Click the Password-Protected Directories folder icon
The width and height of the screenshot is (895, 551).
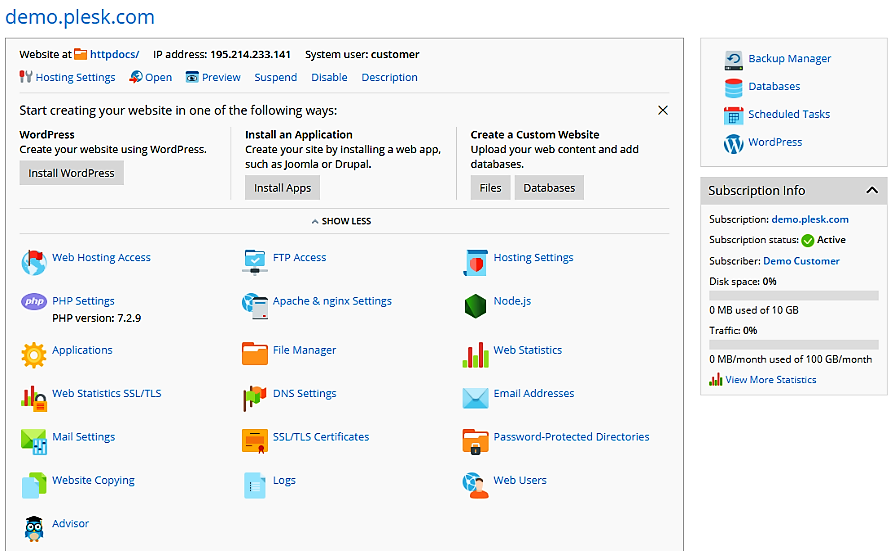click(x=475, y=442)
